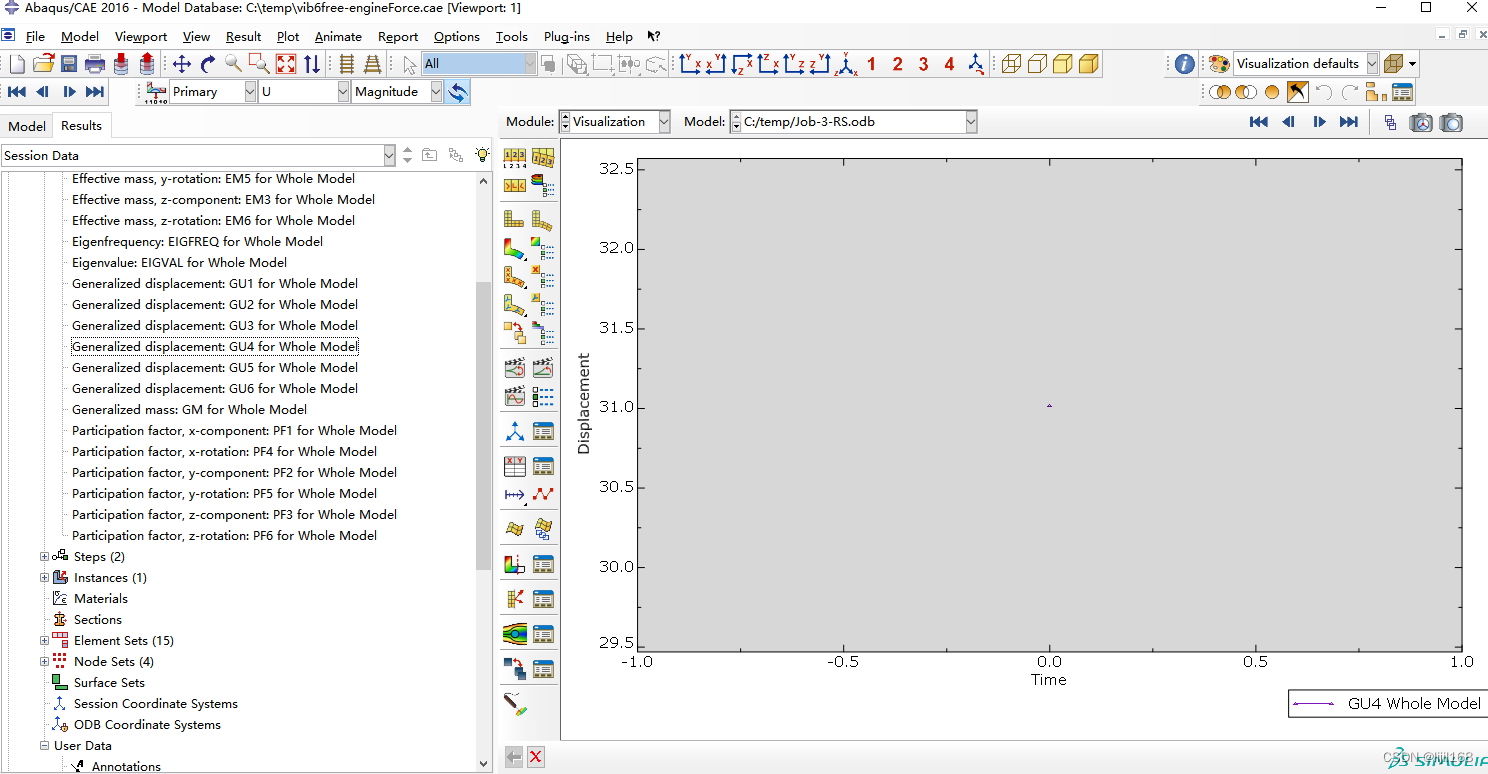Select Eigenfrequency: EIGFREQ for Whole Model
The image size is (1488, 774).
click(x=197, y=242)
